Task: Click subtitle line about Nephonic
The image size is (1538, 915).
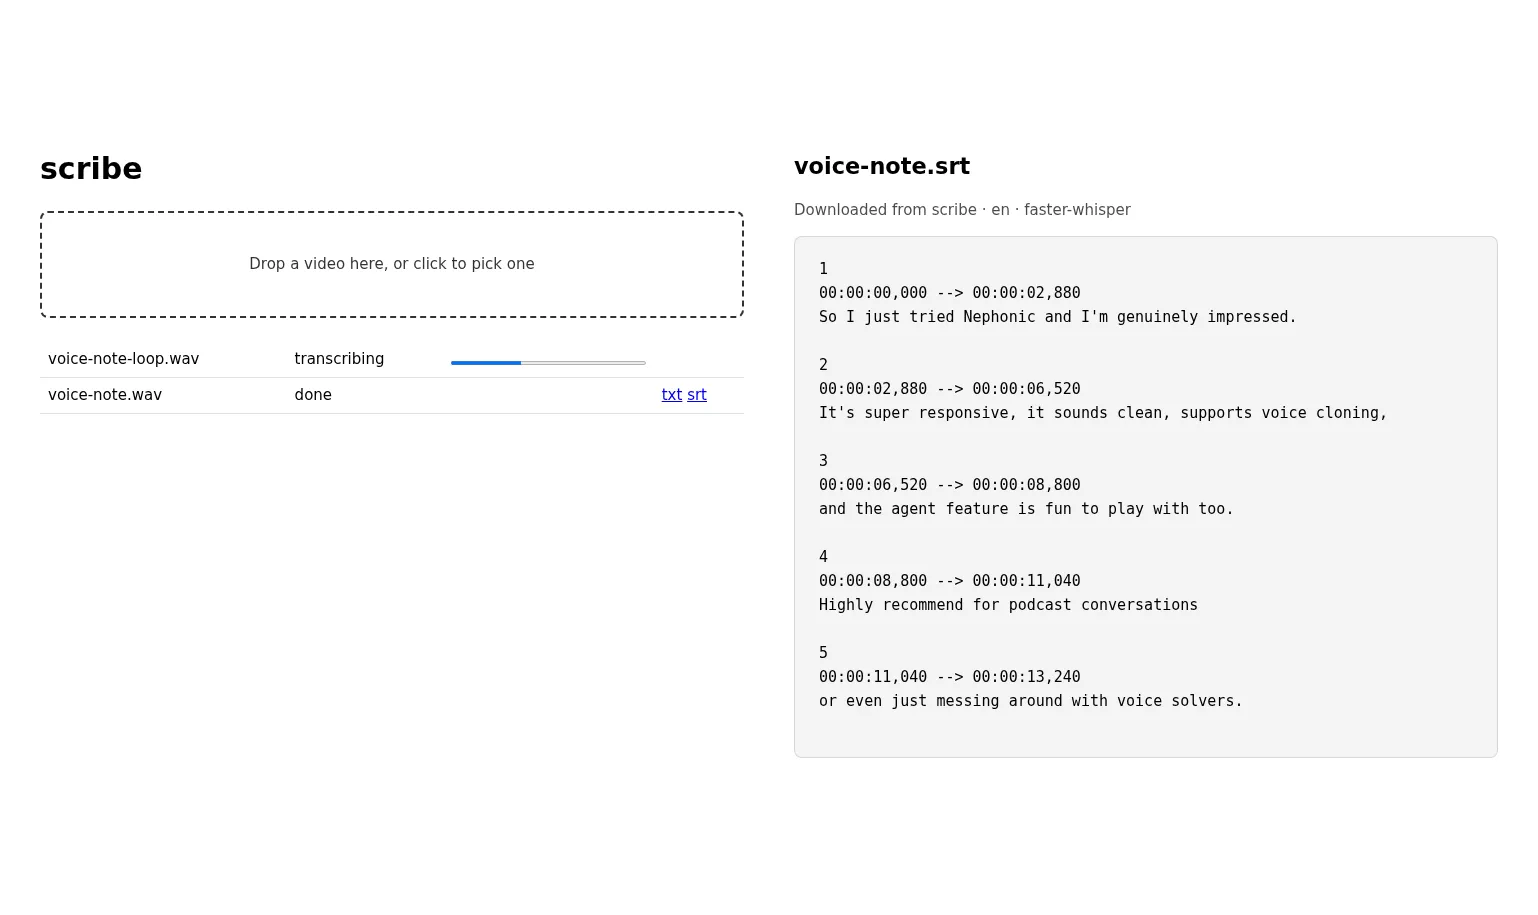Action: (x=1057, y=317)
